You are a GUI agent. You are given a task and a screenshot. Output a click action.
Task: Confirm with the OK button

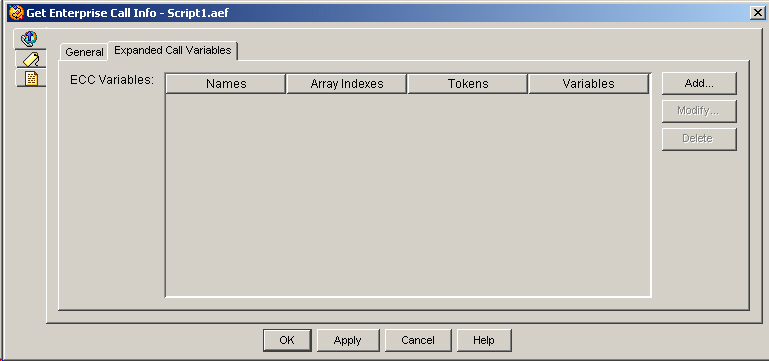tap(287, 340)
